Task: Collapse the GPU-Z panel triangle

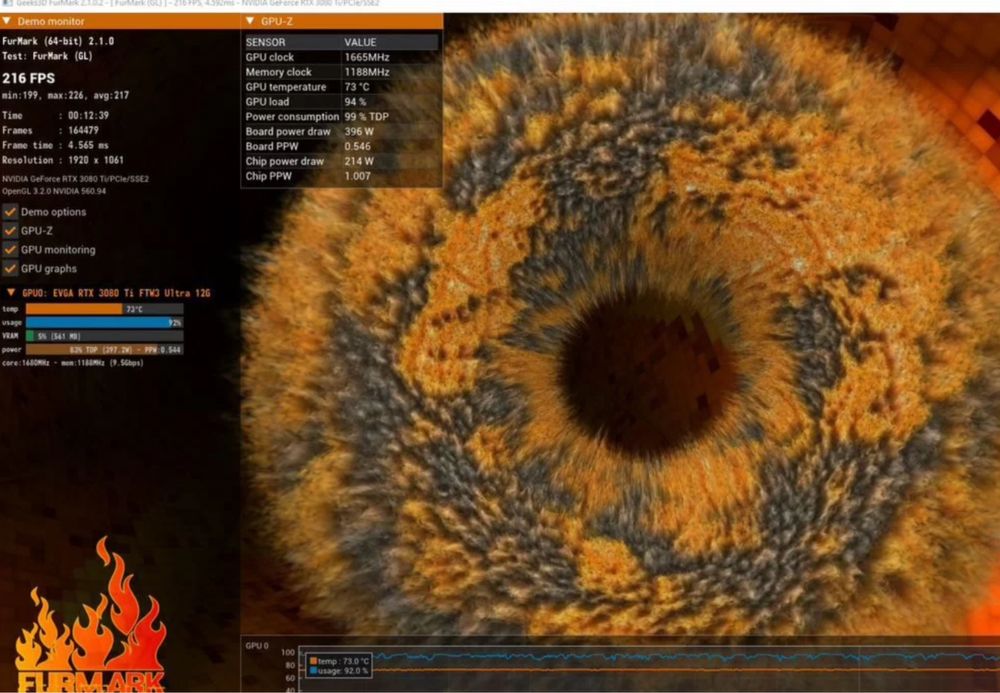Action: pos(250,21)
